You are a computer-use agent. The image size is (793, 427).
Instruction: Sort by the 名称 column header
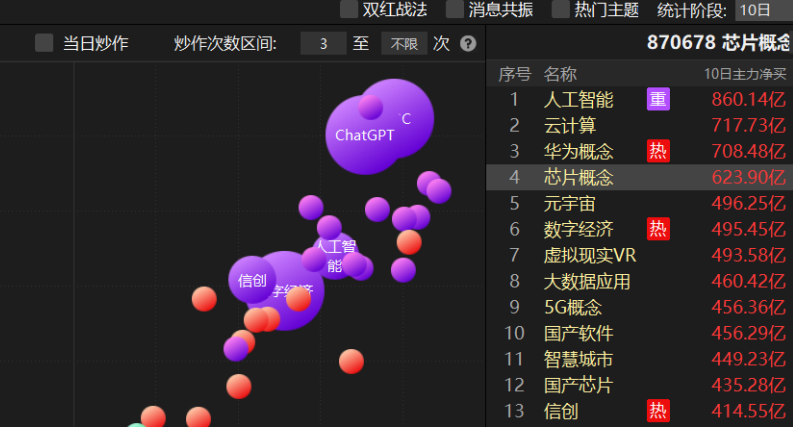click(x=560, y=74)
